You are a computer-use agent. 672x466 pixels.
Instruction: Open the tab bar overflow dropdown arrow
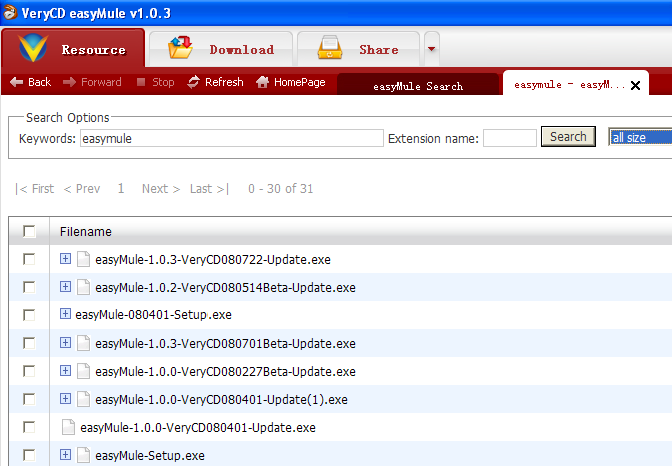(x=431, y=48)
